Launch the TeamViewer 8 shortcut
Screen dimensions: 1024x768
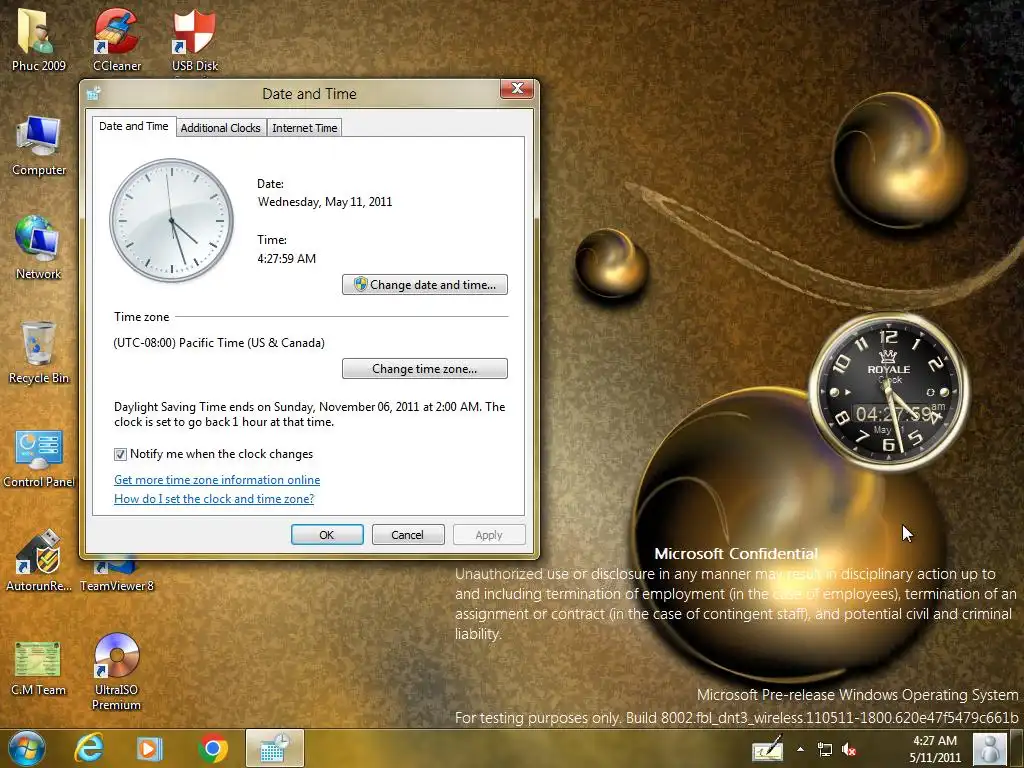click(x=116, y=576)
